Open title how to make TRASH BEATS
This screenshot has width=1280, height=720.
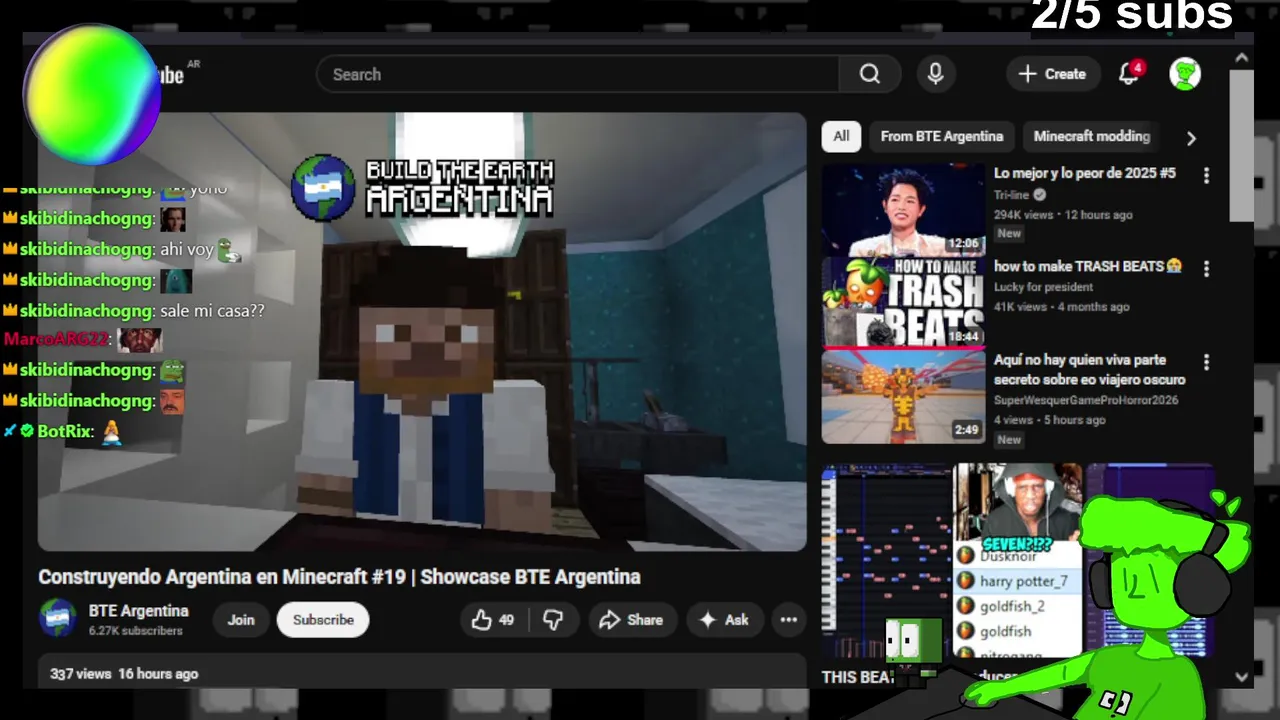(1087, 266)
